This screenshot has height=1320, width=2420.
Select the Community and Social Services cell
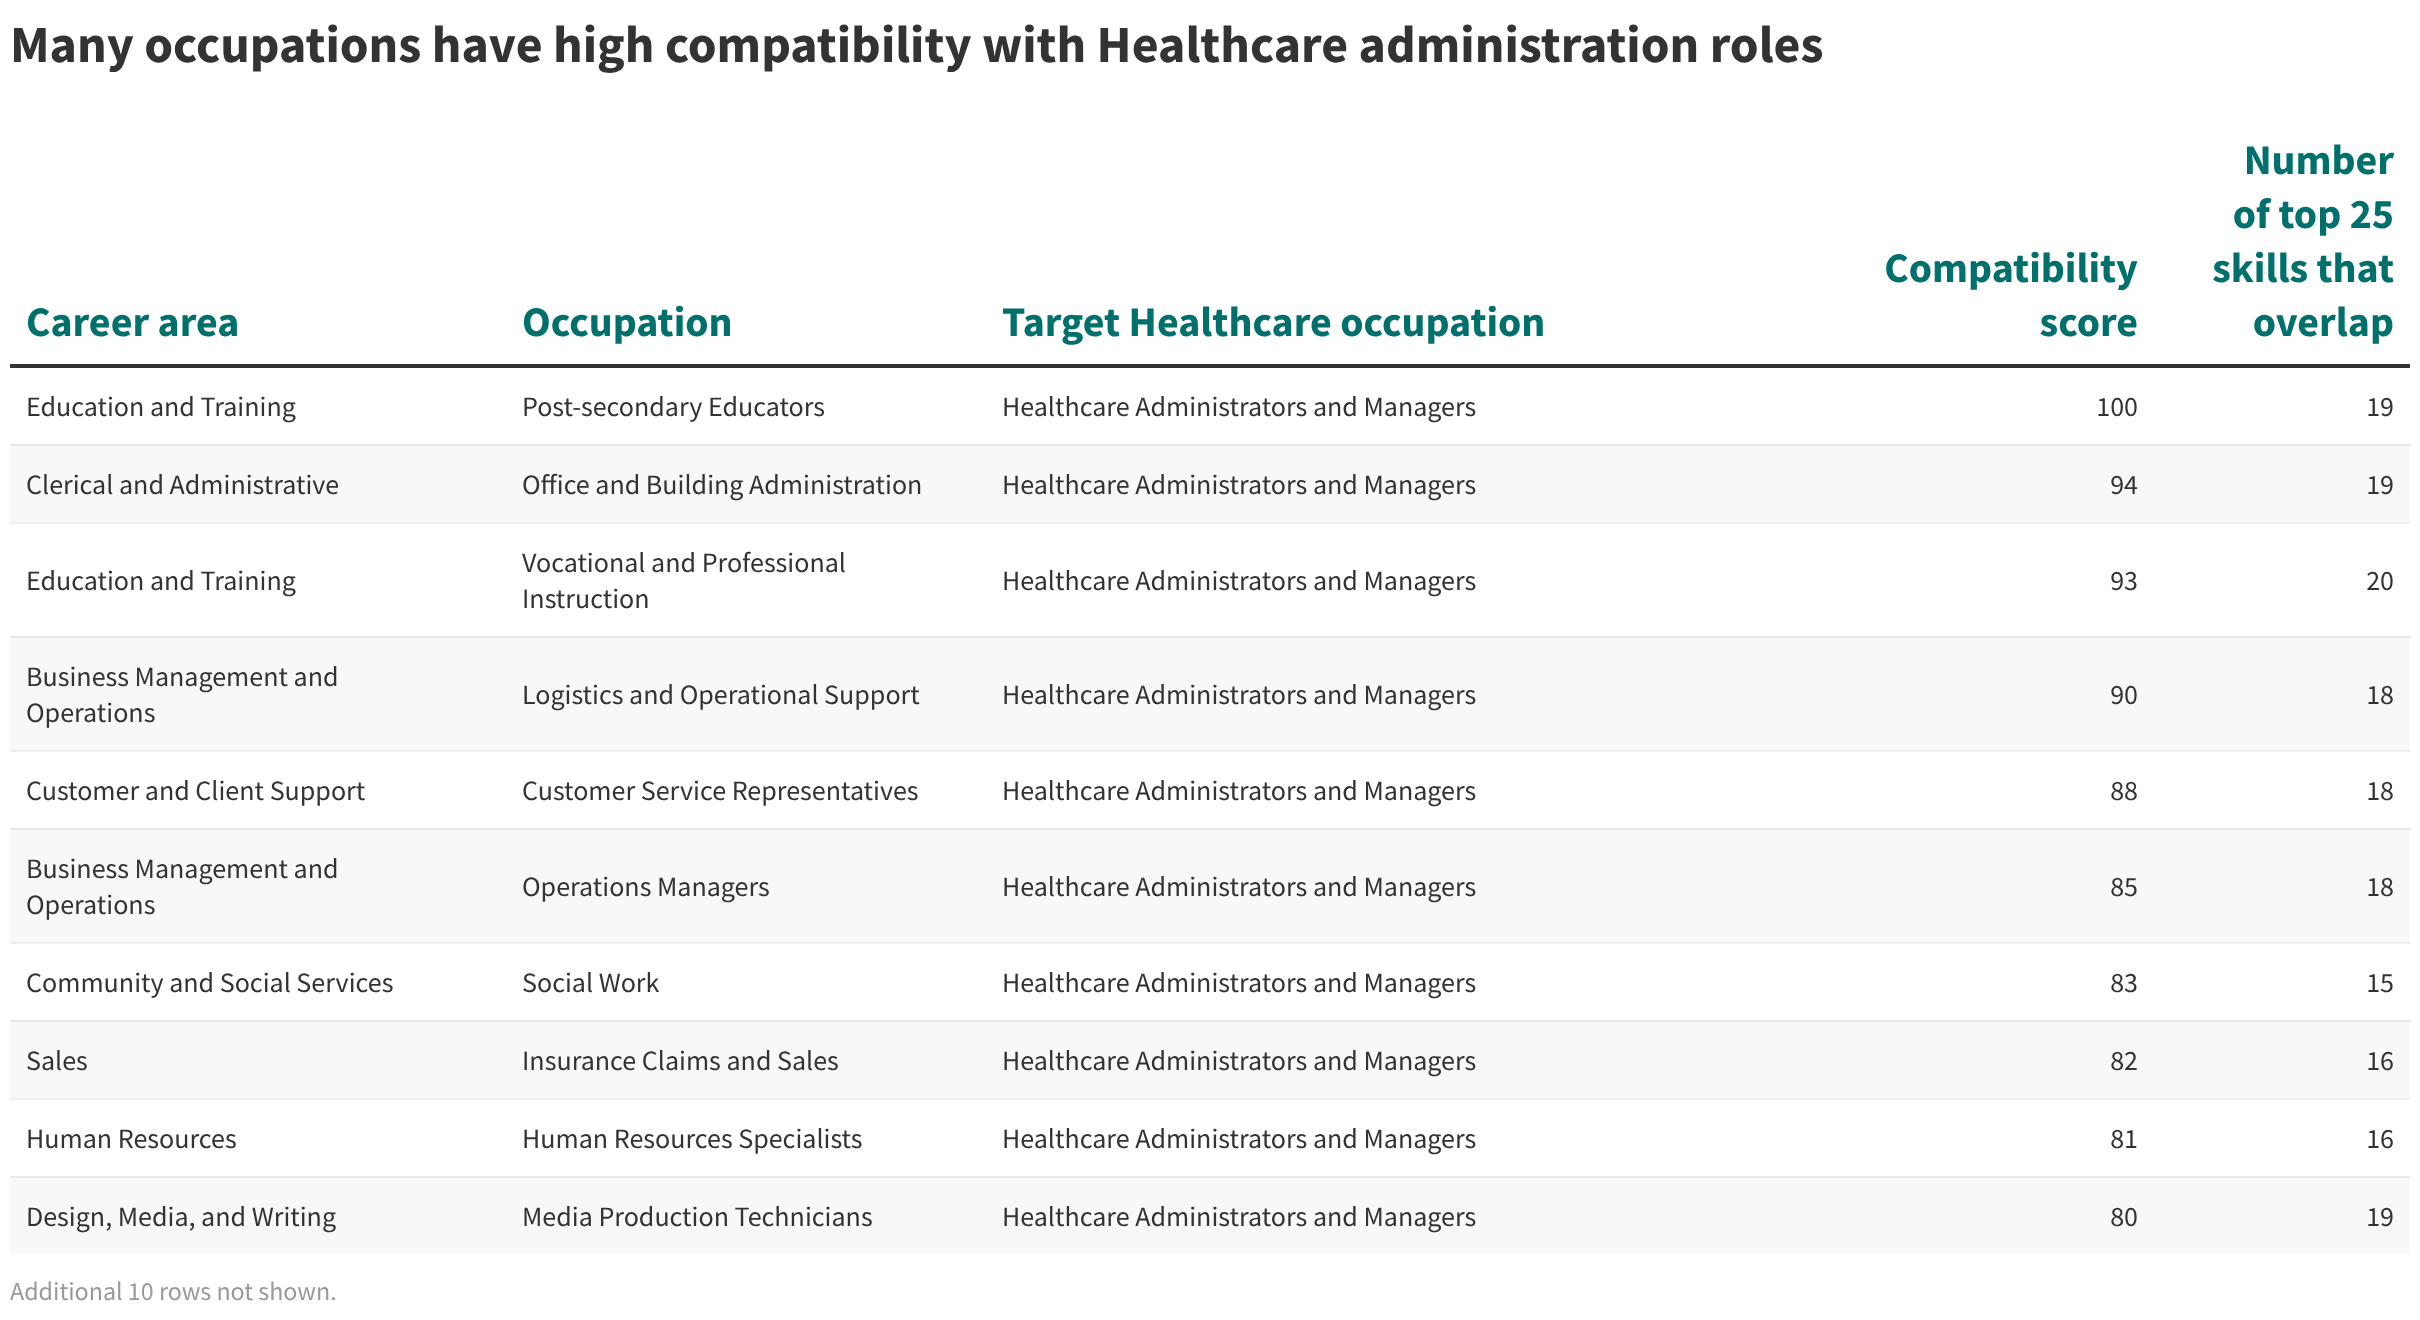point(209,983)
